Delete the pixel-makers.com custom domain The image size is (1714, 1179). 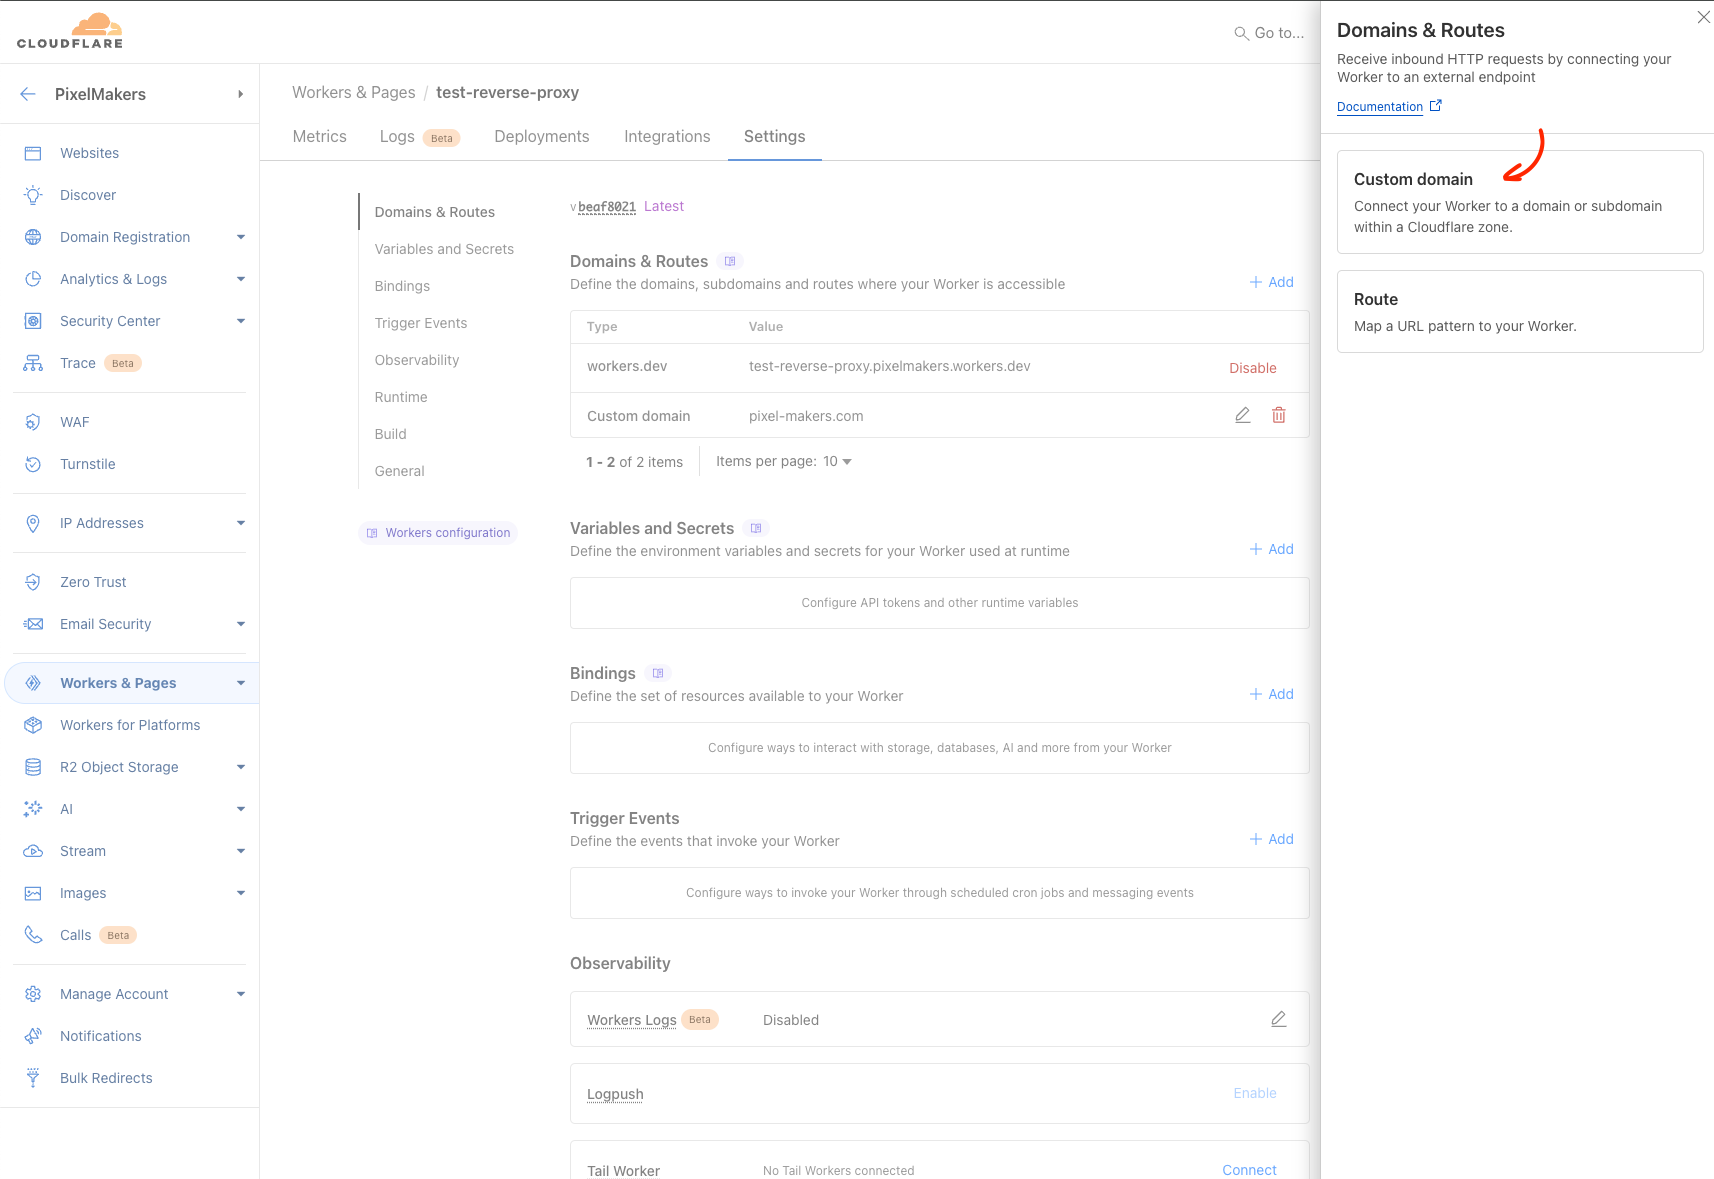pos(1279,415)
